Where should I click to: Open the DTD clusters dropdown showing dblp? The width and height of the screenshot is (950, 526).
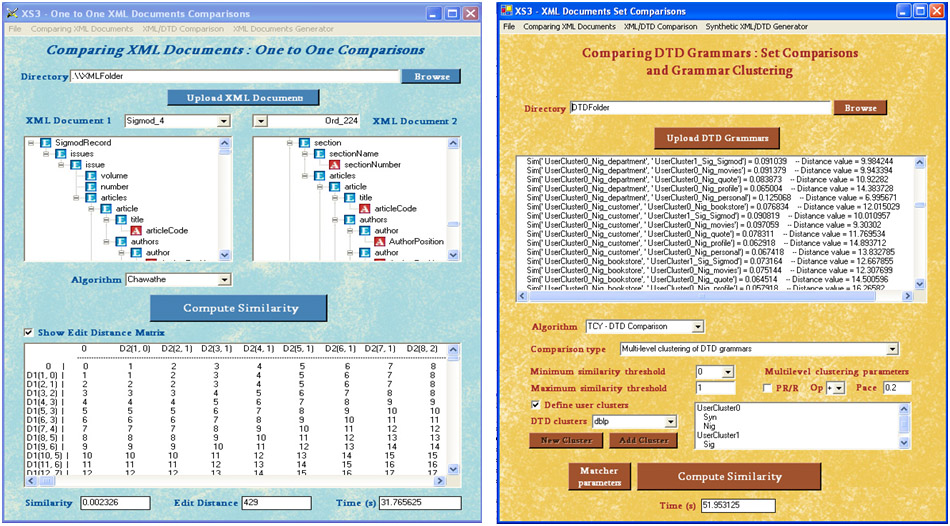point(670,422)
